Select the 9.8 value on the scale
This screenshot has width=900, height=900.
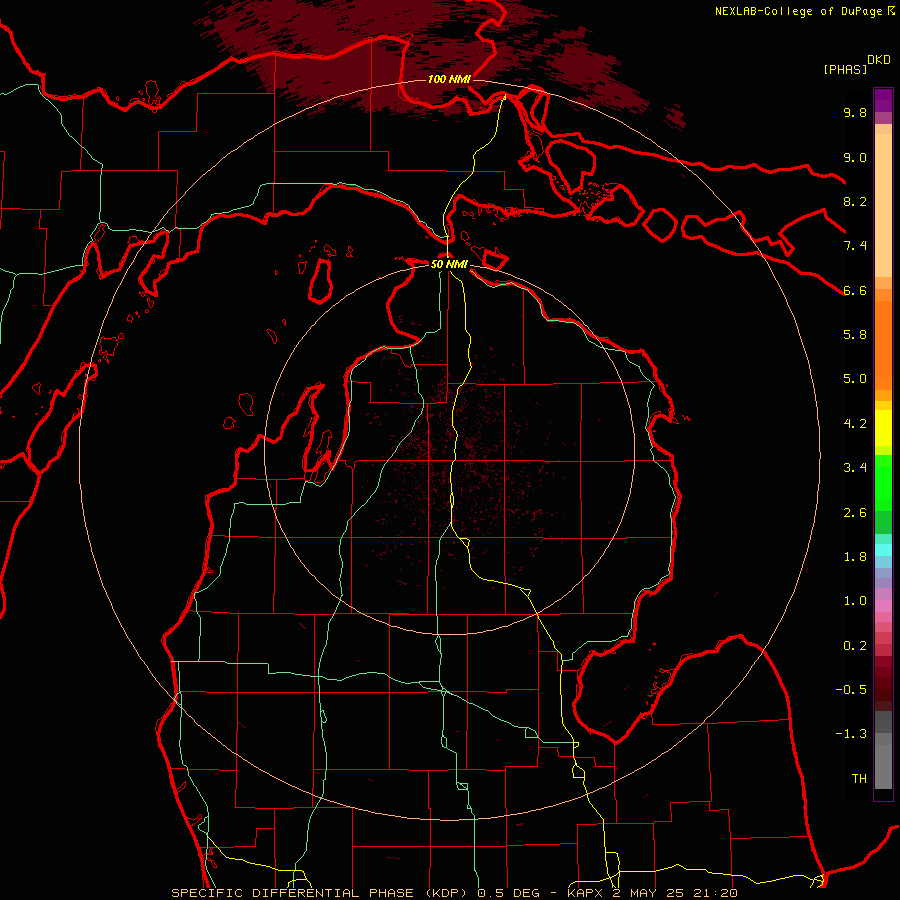tap(855, 112)
